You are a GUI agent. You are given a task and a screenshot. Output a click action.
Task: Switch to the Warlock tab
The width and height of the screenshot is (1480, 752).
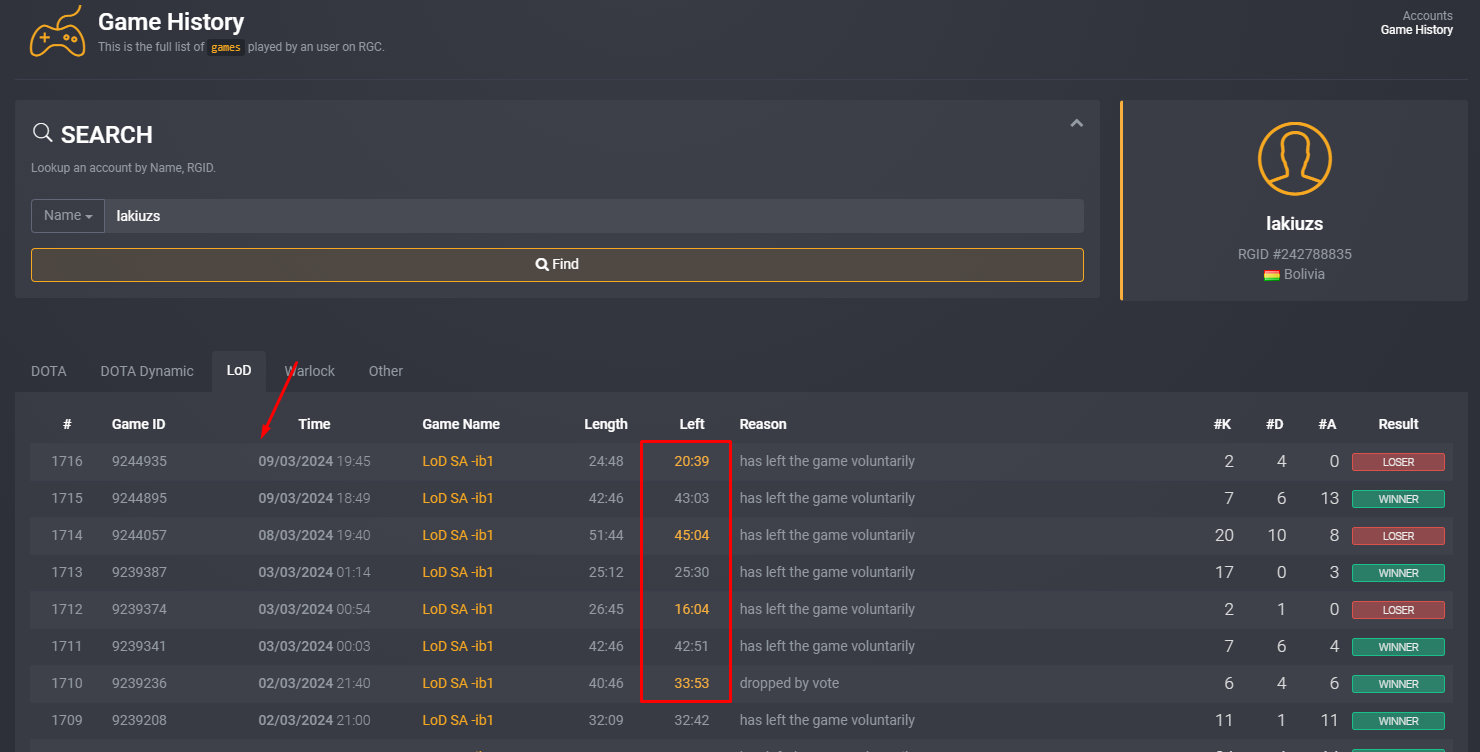click(310, 371)
